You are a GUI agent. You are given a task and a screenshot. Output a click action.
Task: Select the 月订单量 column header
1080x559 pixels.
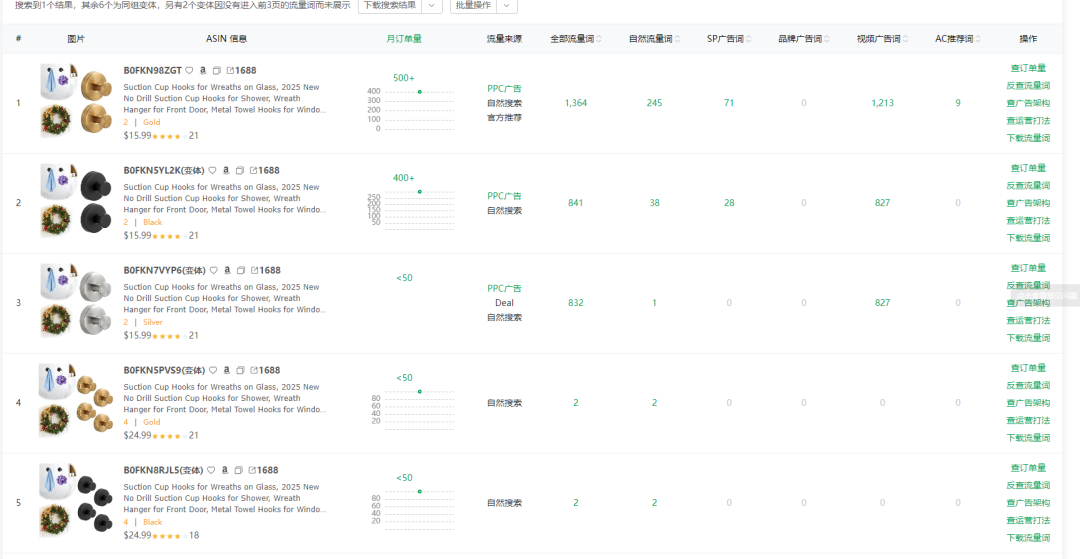(404, 39)
